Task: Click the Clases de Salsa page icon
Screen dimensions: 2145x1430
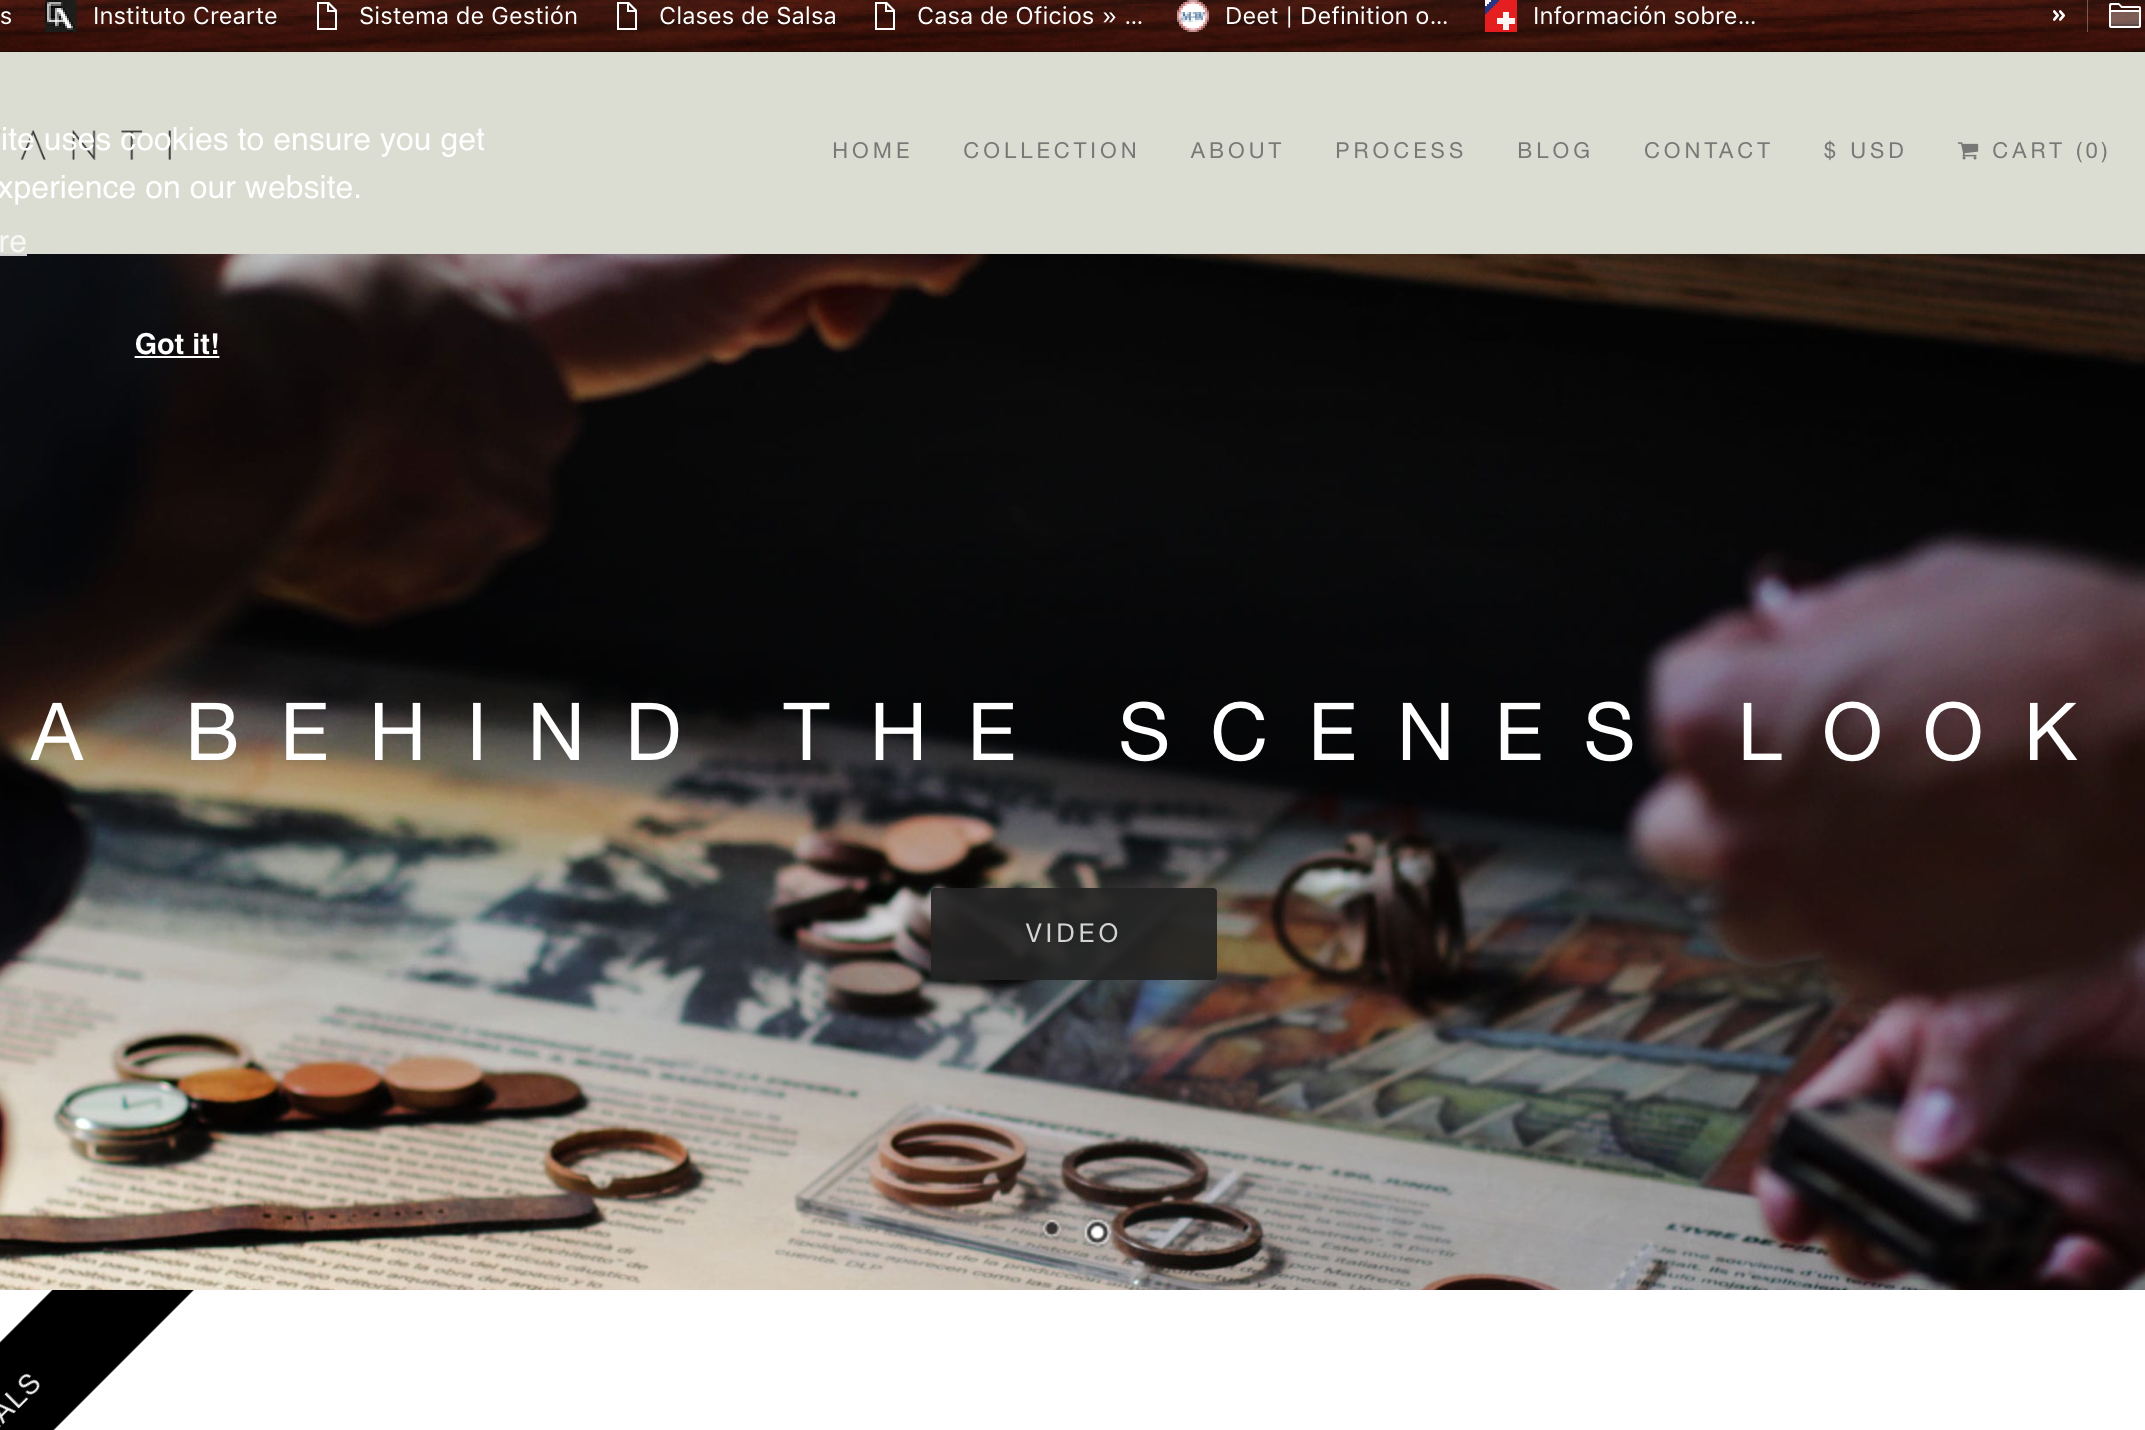Action: pyautogui.click(x=627, y=16)
